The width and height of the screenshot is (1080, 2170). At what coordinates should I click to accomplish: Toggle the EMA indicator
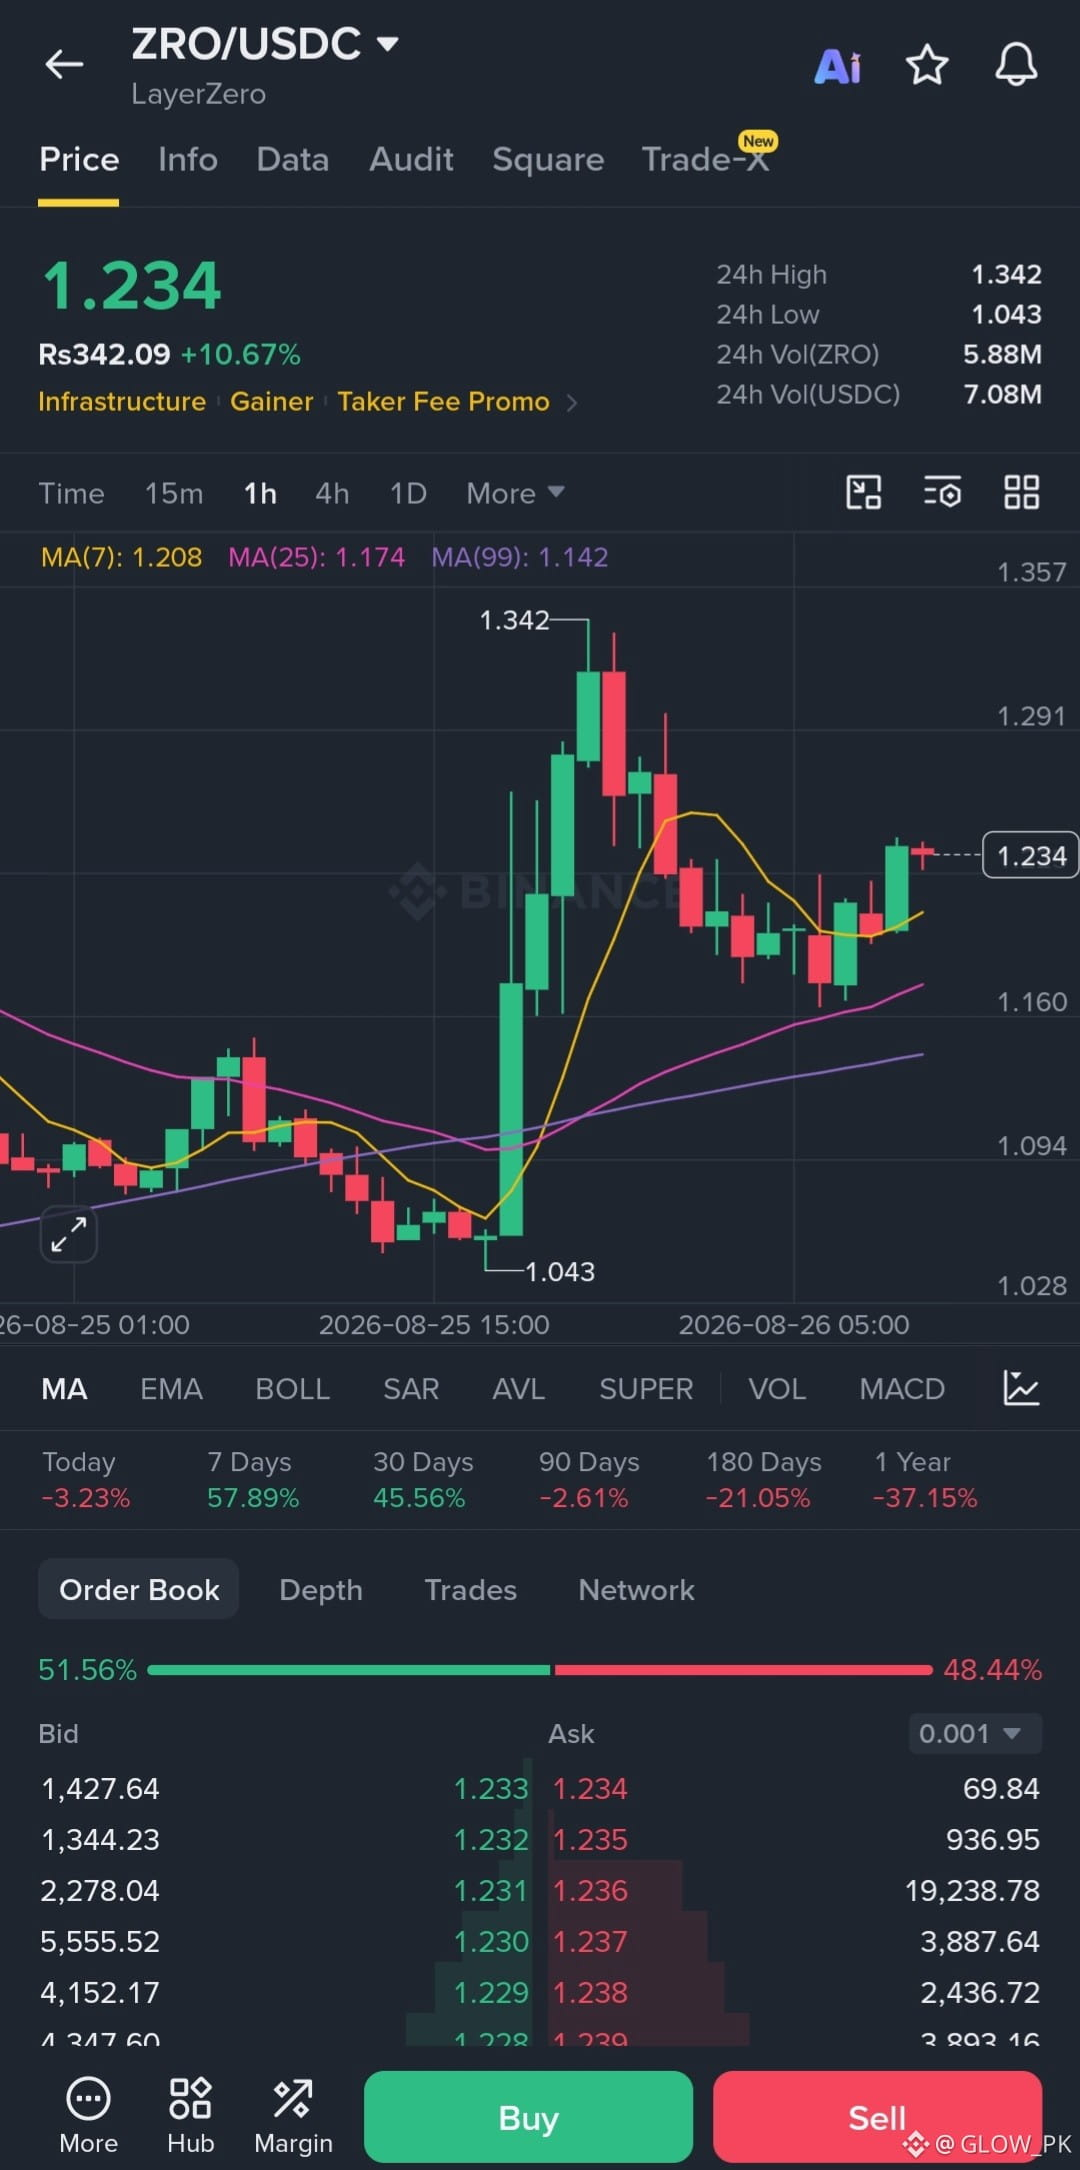(x=171, y=1388)
